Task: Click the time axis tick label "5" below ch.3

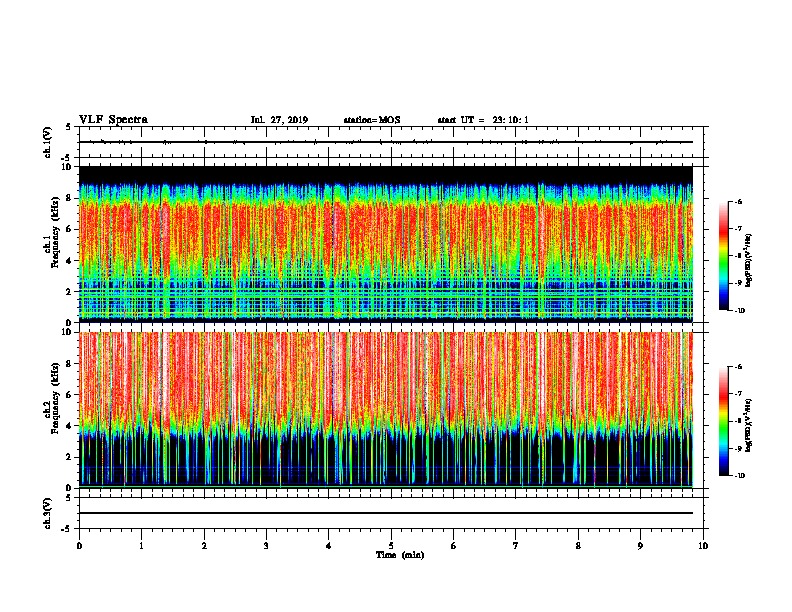Action: (391, 545)
